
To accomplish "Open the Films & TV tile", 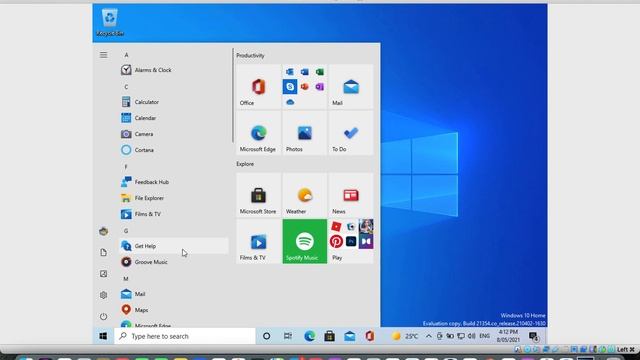I will (x=258, y=241).
